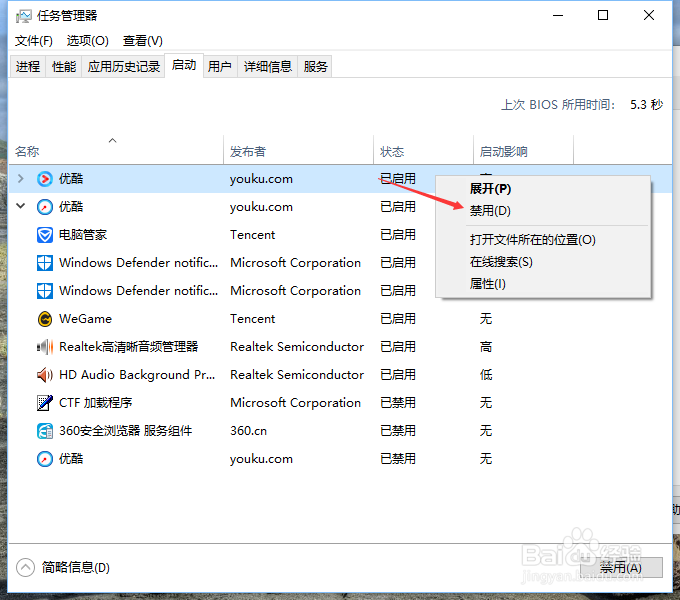
Task: Open the 查看(V) menu
Action: tap(143, 41)
